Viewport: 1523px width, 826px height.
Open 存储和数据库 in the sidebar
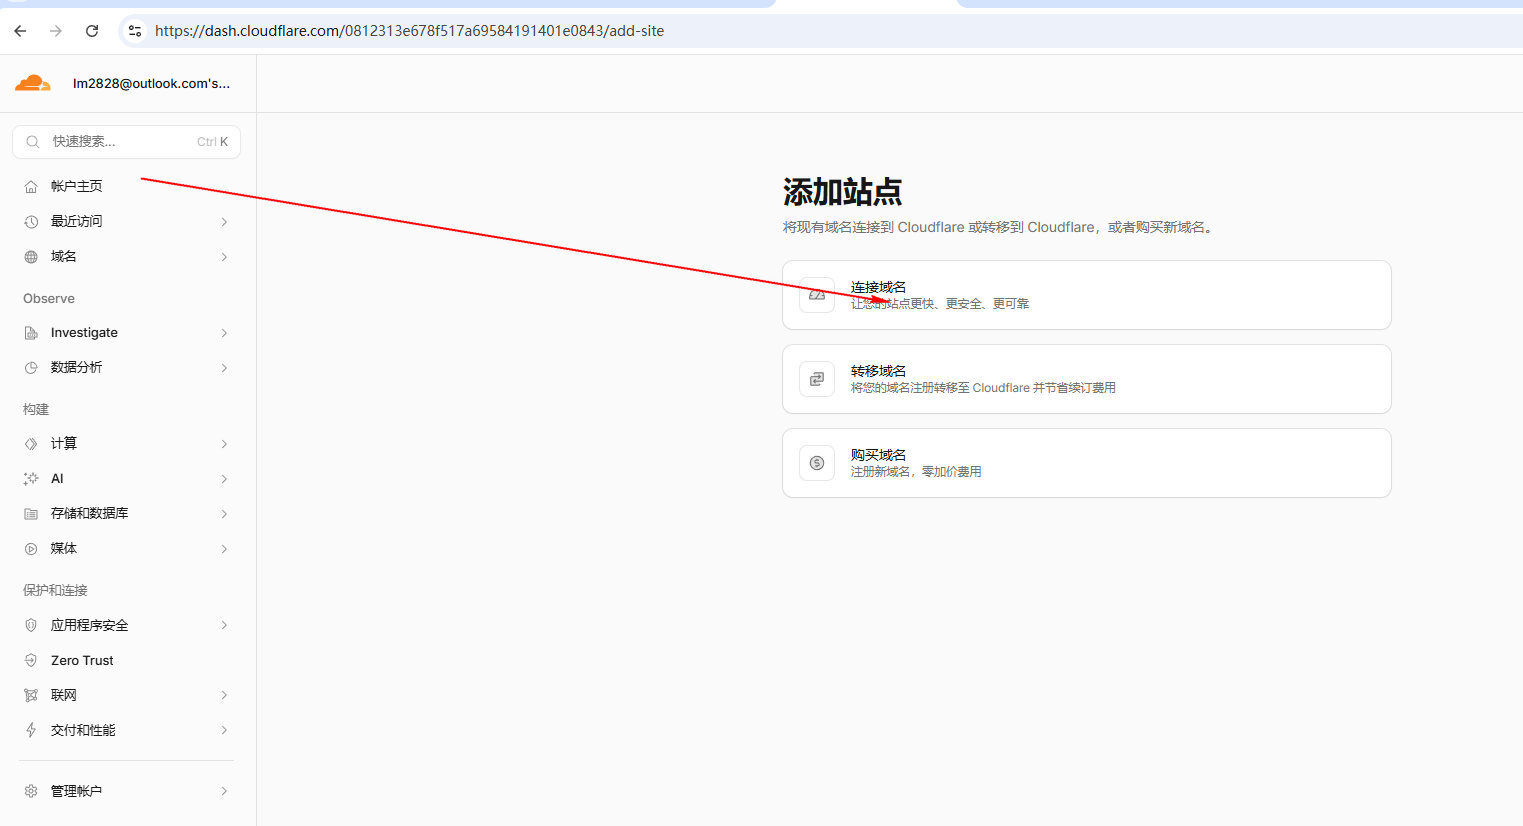126,513
